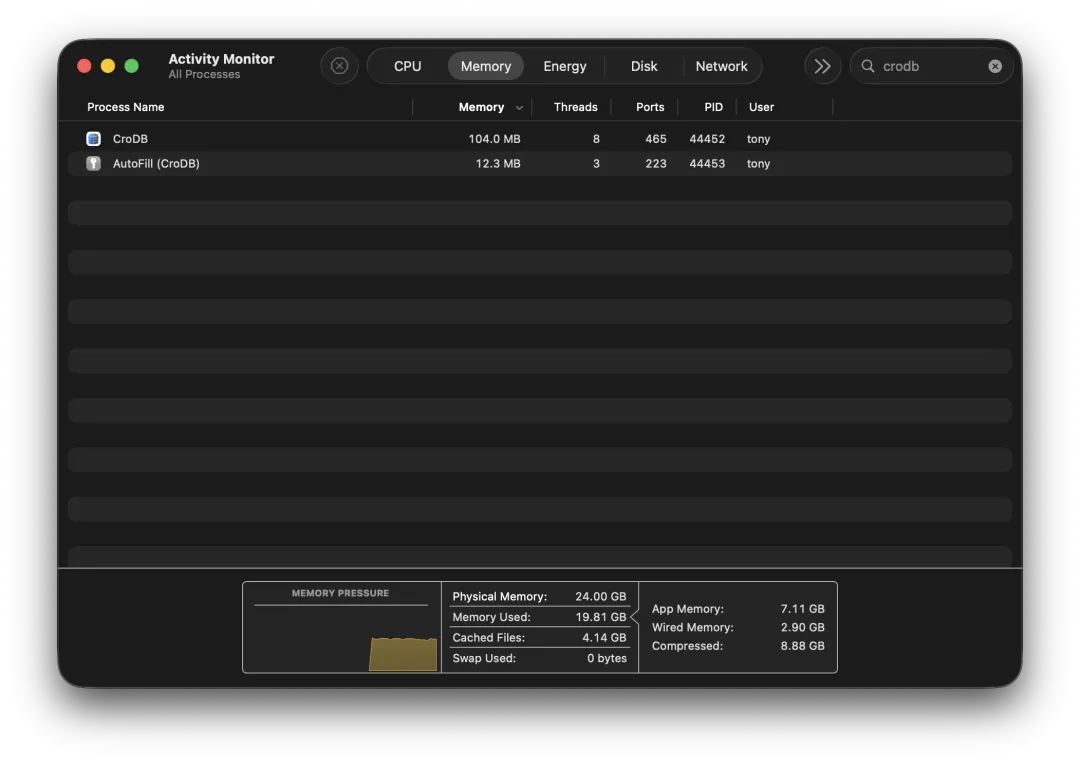Click the Swap Used 0 bytes value

point(607,659)
